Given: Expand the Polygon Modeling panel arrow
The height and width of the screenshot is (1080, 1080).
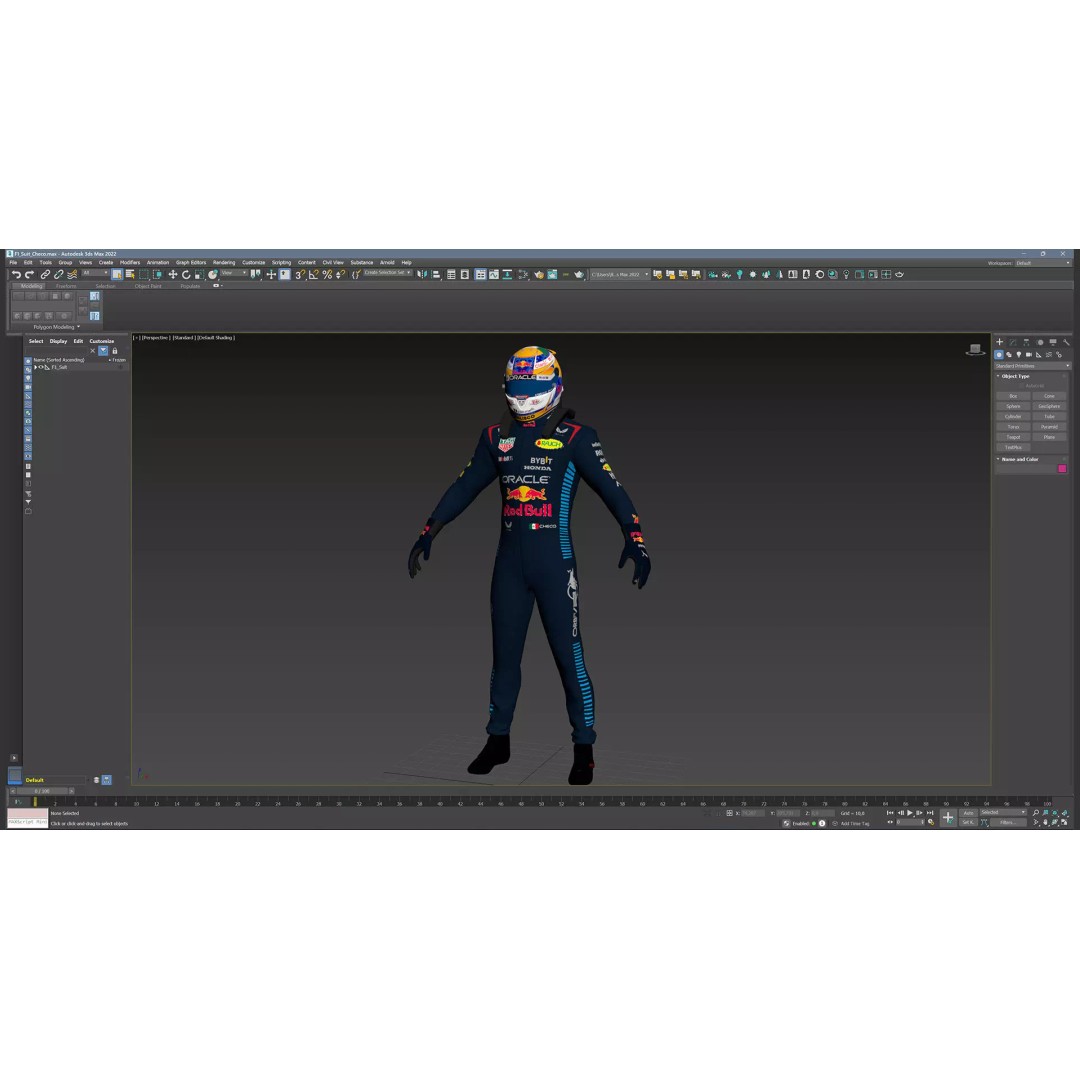Looking at the screenshot, I should tap(79, 327).
